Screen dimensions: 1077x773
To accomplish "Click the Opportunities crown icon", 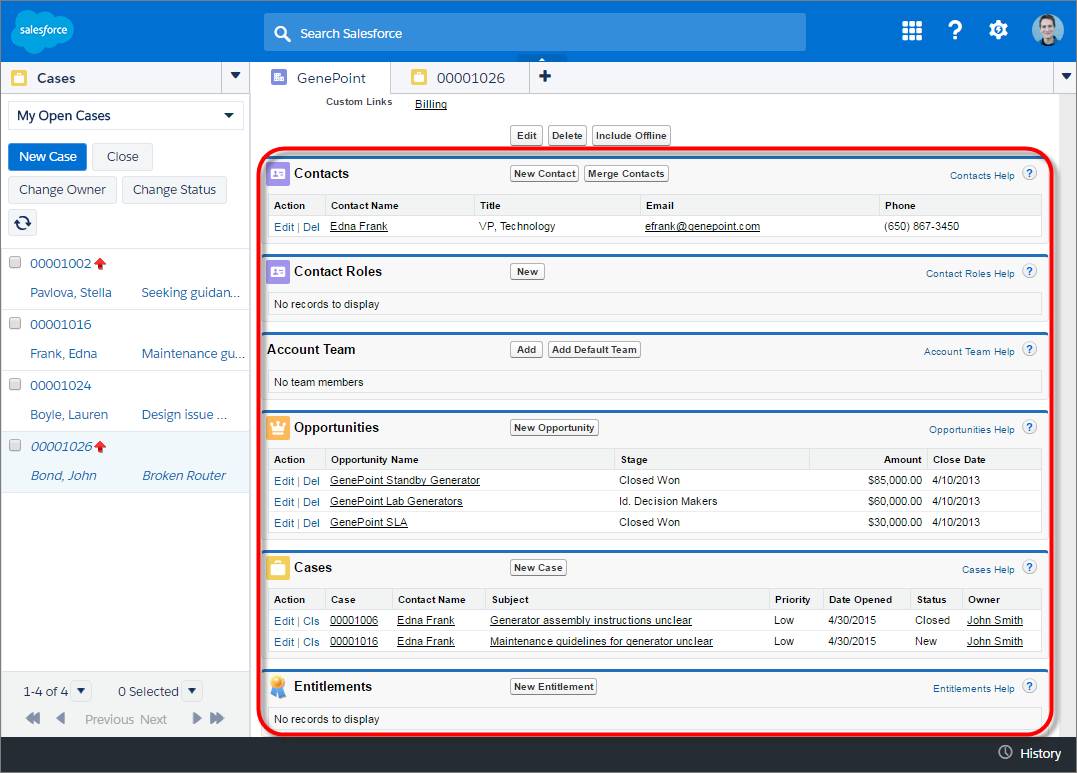I will coord(278,428).
